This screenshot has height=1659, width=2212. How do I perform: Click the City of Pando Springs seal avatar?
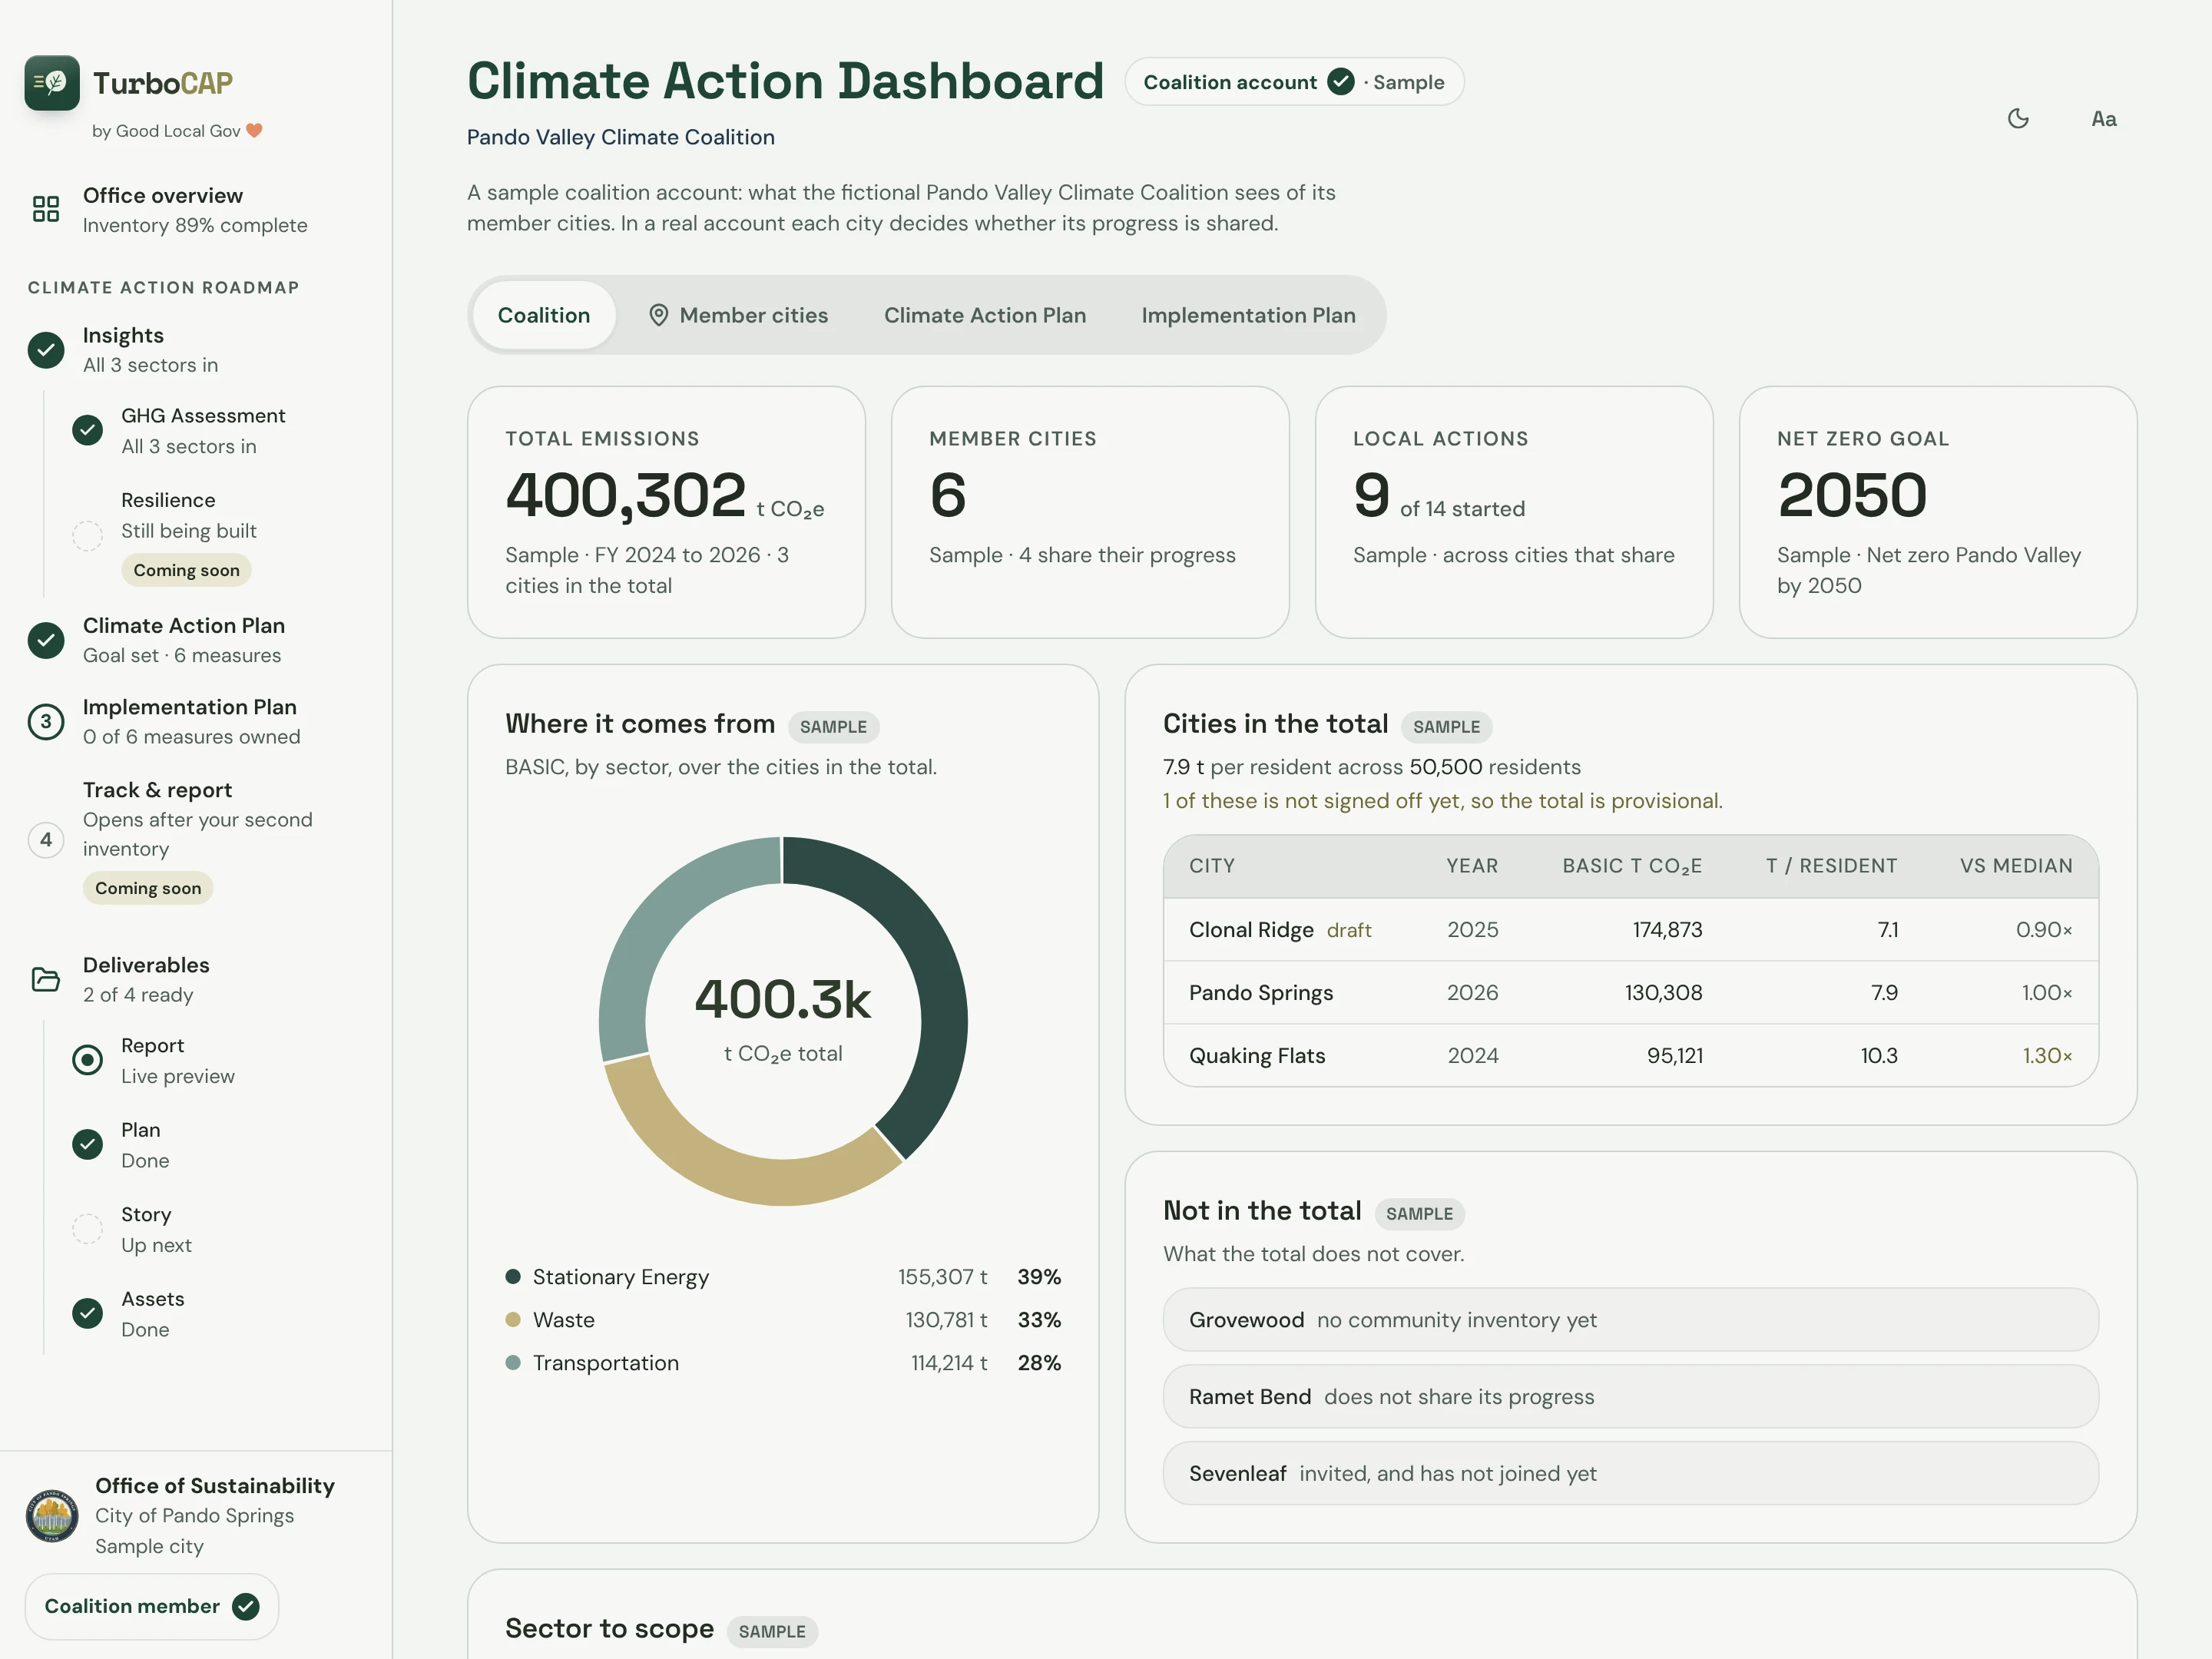[x=52, y=1515]
